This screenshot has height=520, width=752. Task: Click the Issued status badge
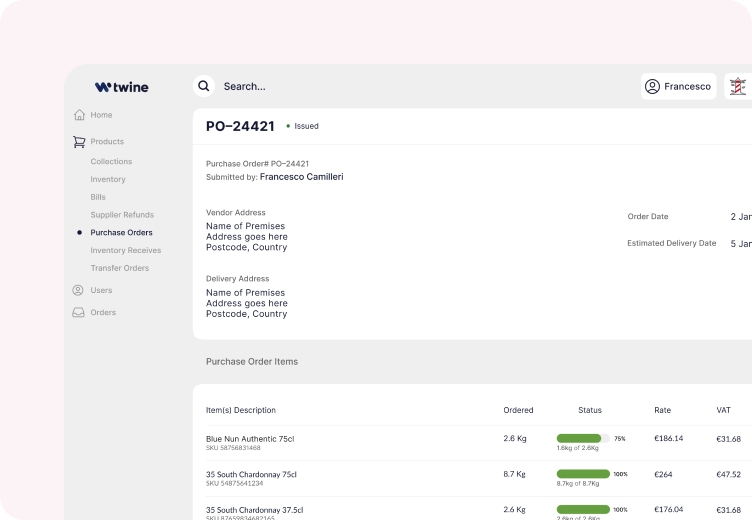click(303, 126)
